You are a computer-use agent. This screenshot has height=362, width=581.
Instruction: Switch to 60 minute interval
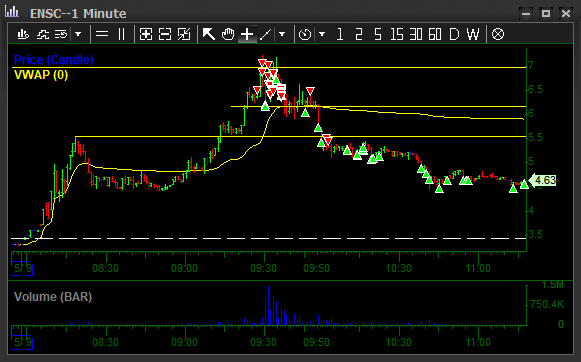435,34
